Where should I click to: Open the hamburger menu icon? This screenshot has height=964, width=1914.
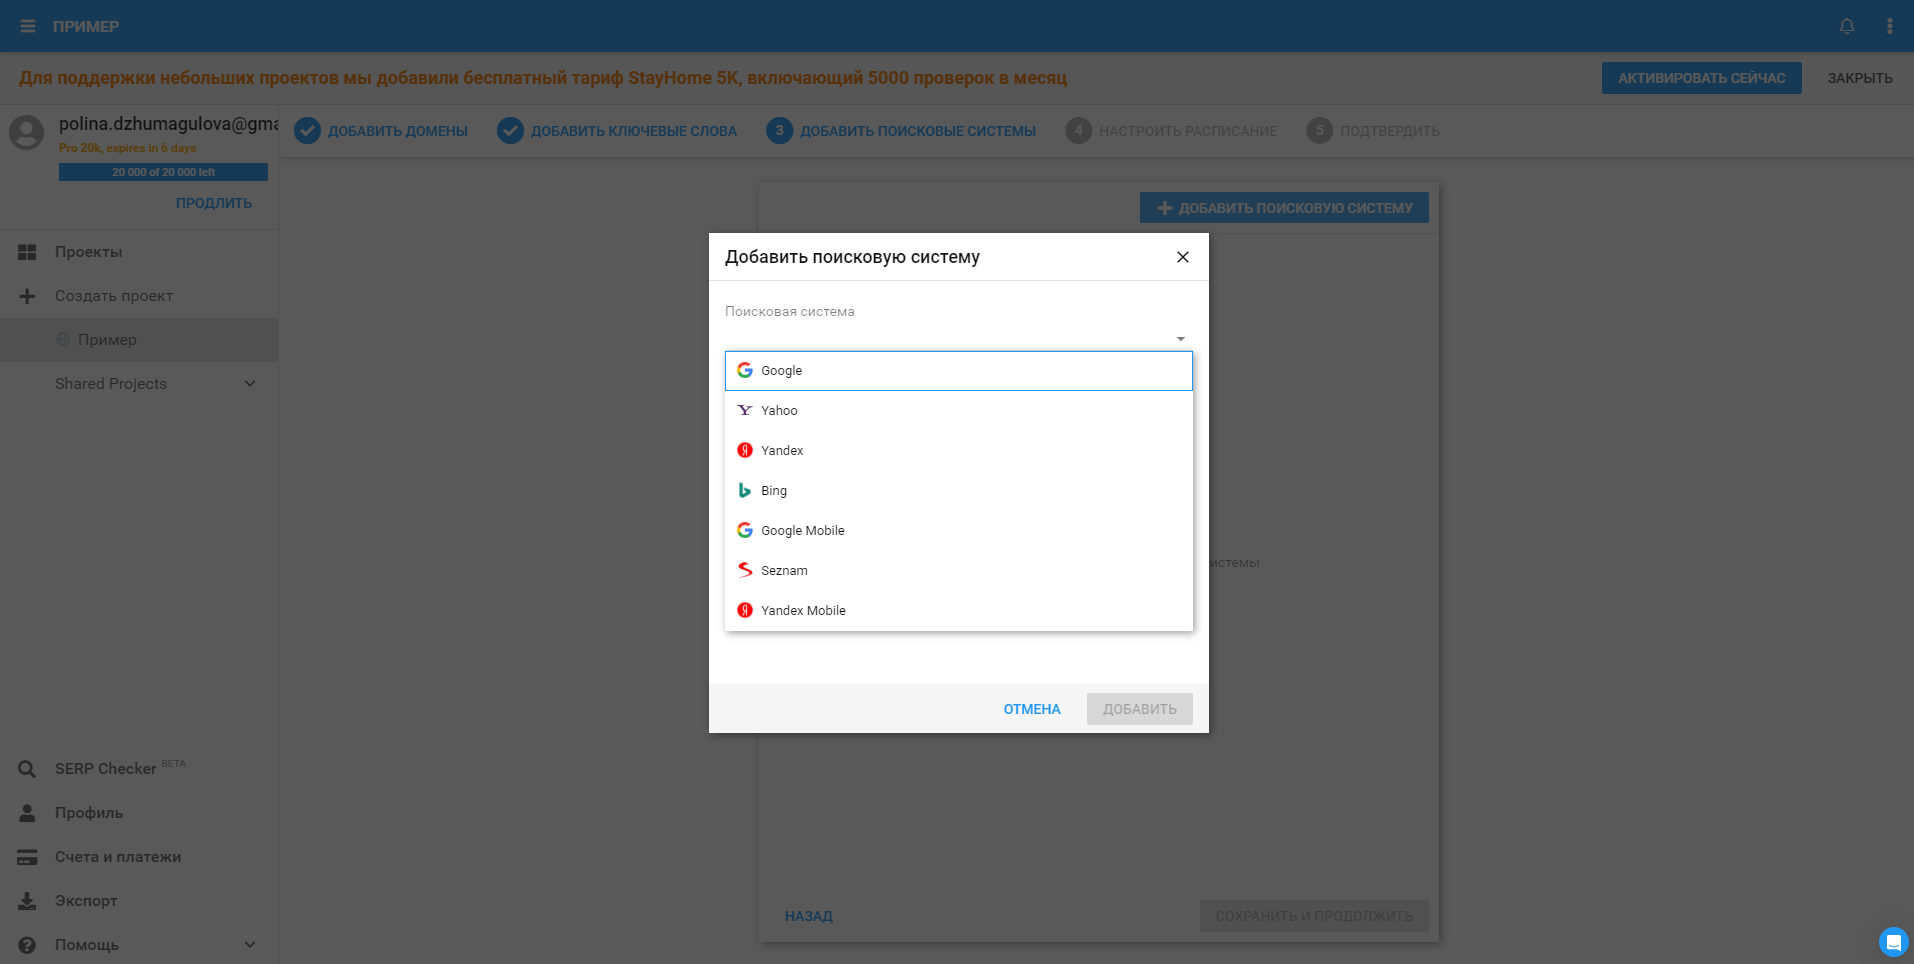[x=28, y=26]
